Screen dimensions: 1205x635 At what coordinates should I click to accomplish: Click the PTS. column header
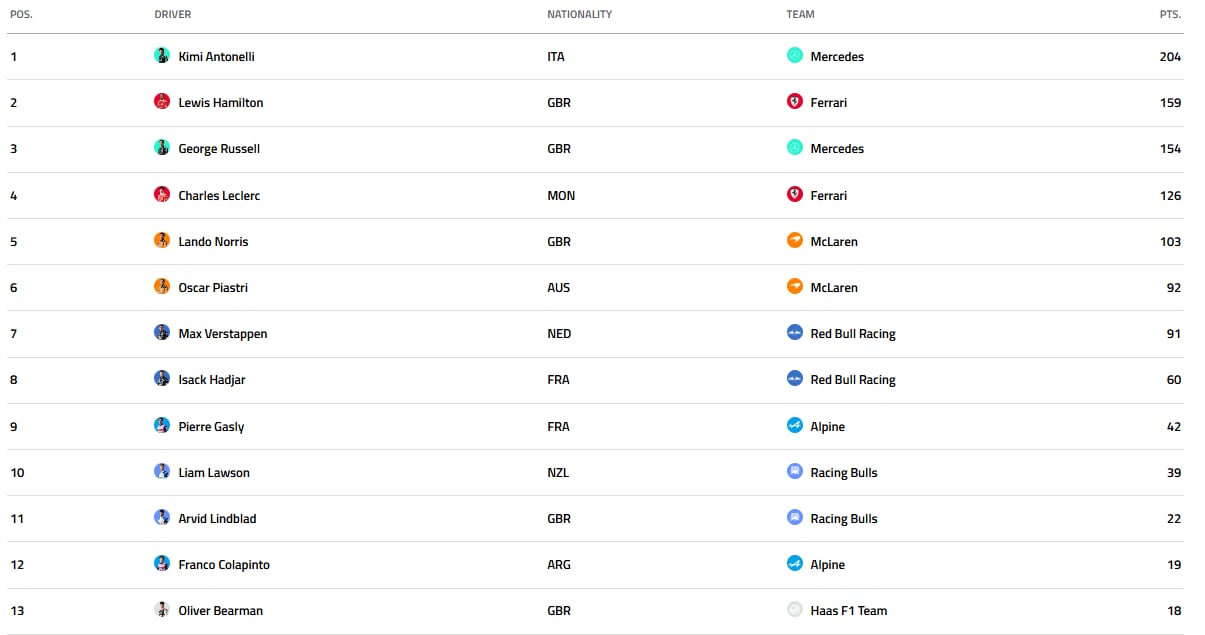1170,15
